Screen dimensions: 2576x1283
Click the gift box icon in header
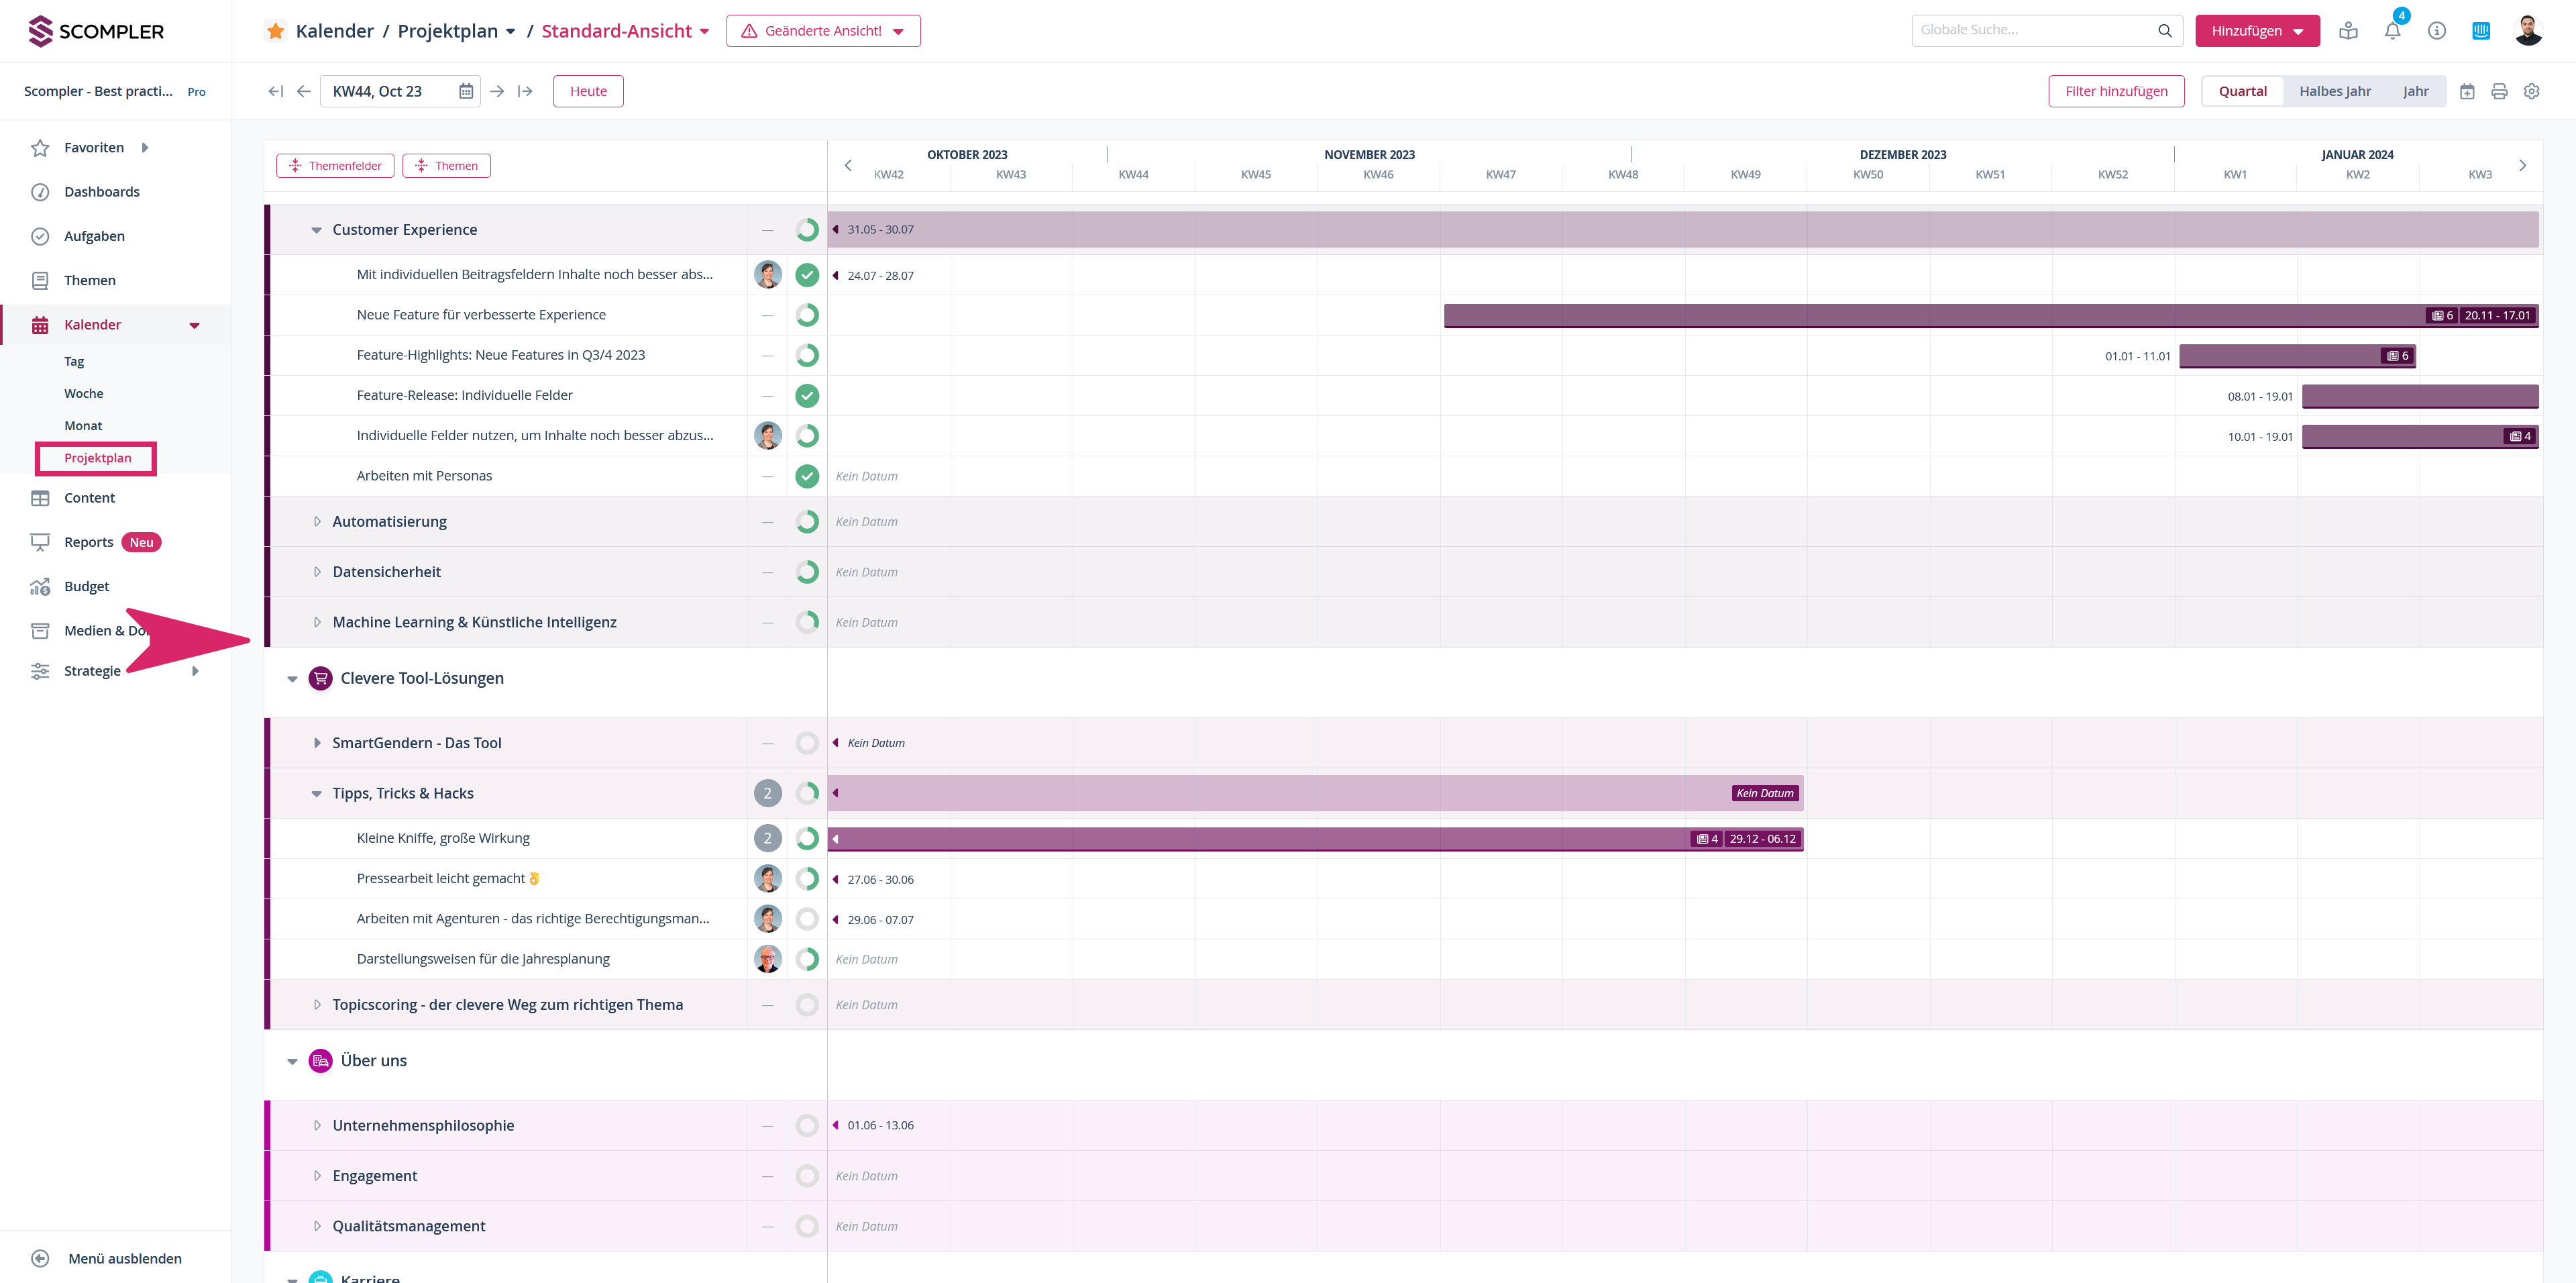(x=2348, y=31)
